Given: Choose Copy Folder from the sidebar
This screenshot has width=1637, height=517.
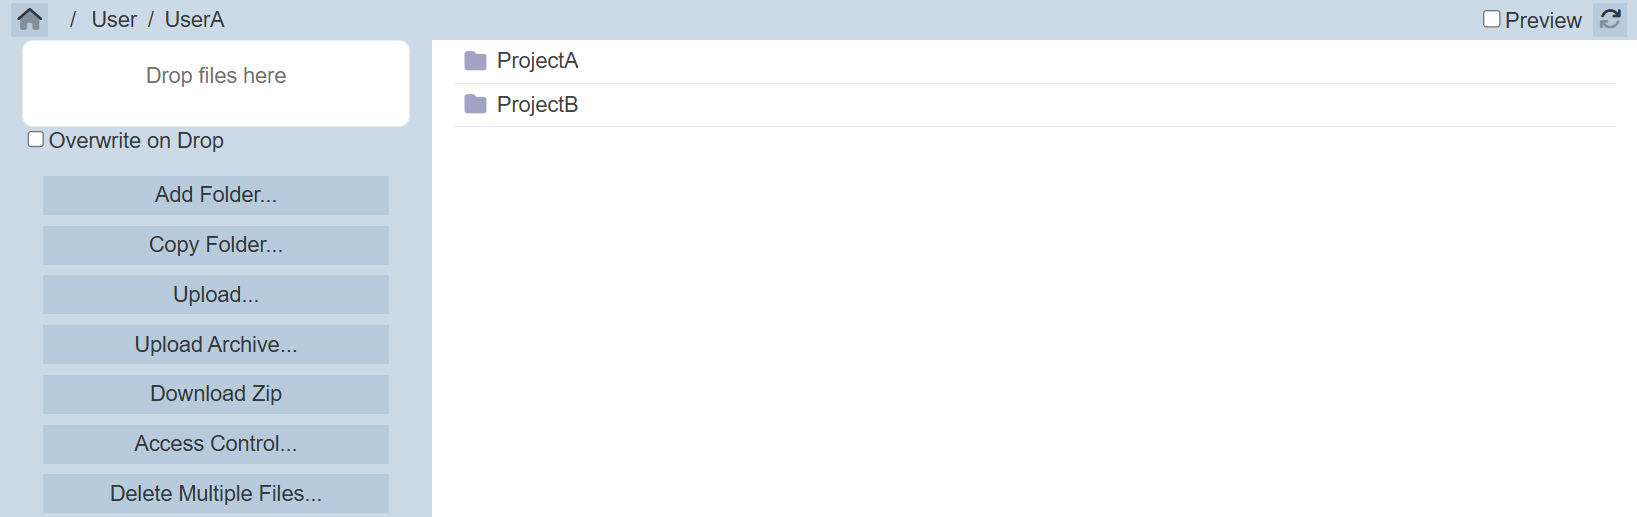Looking at the screenshot, I should [216, 245].
